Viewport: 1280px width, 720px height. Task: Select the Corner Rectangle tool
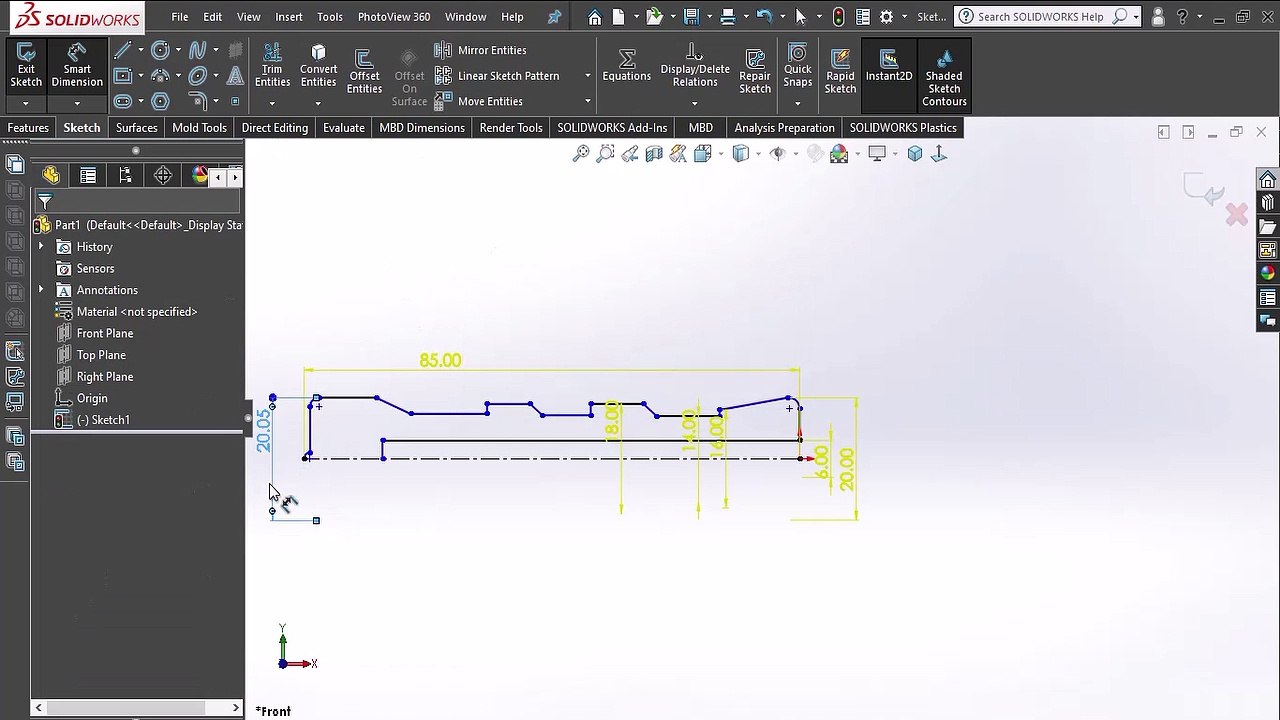pos(122,76)
